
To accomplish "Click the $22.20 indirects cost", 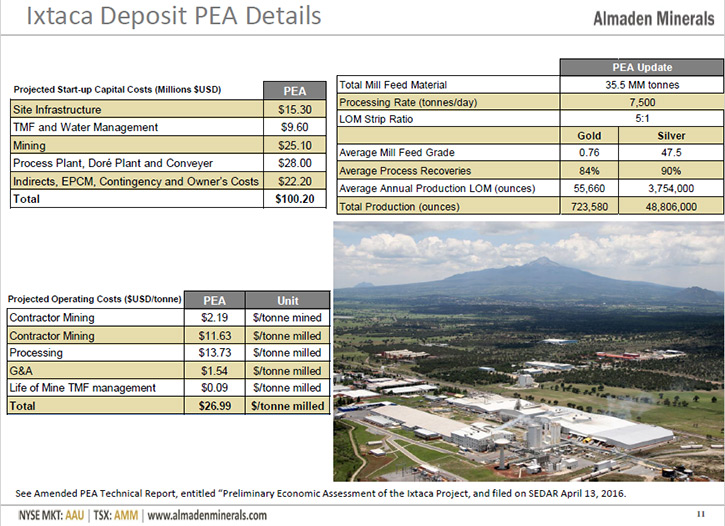I will point(295,181).
